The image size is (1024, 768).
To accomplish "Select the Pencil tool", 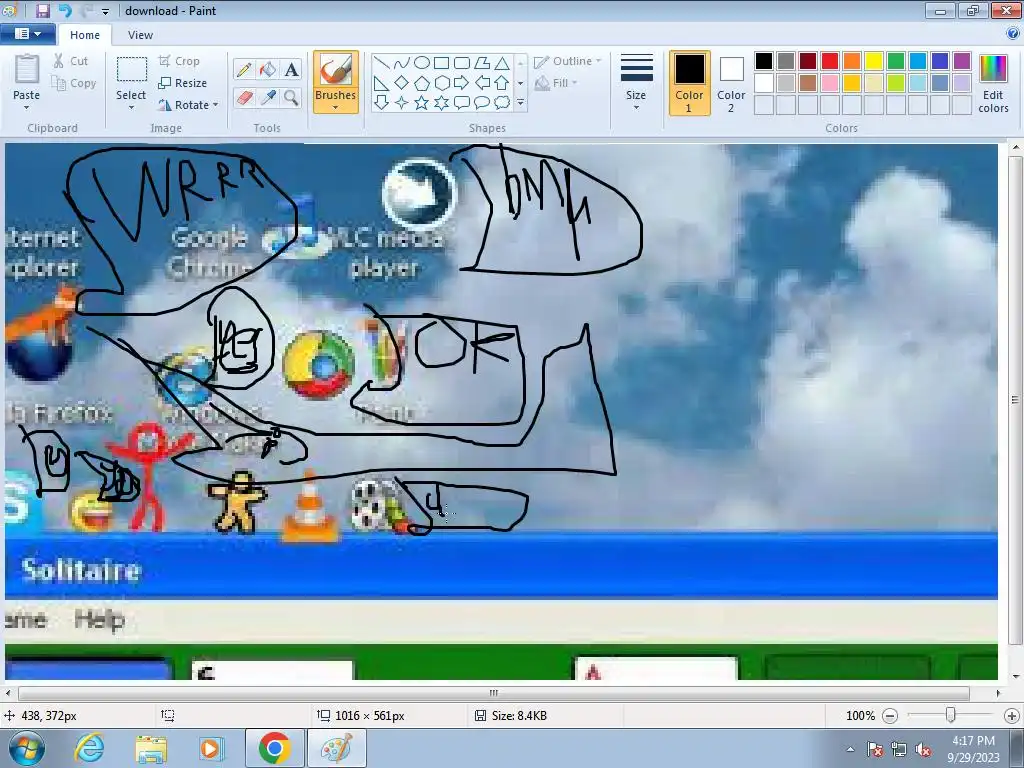I will (x=244, y=70).
